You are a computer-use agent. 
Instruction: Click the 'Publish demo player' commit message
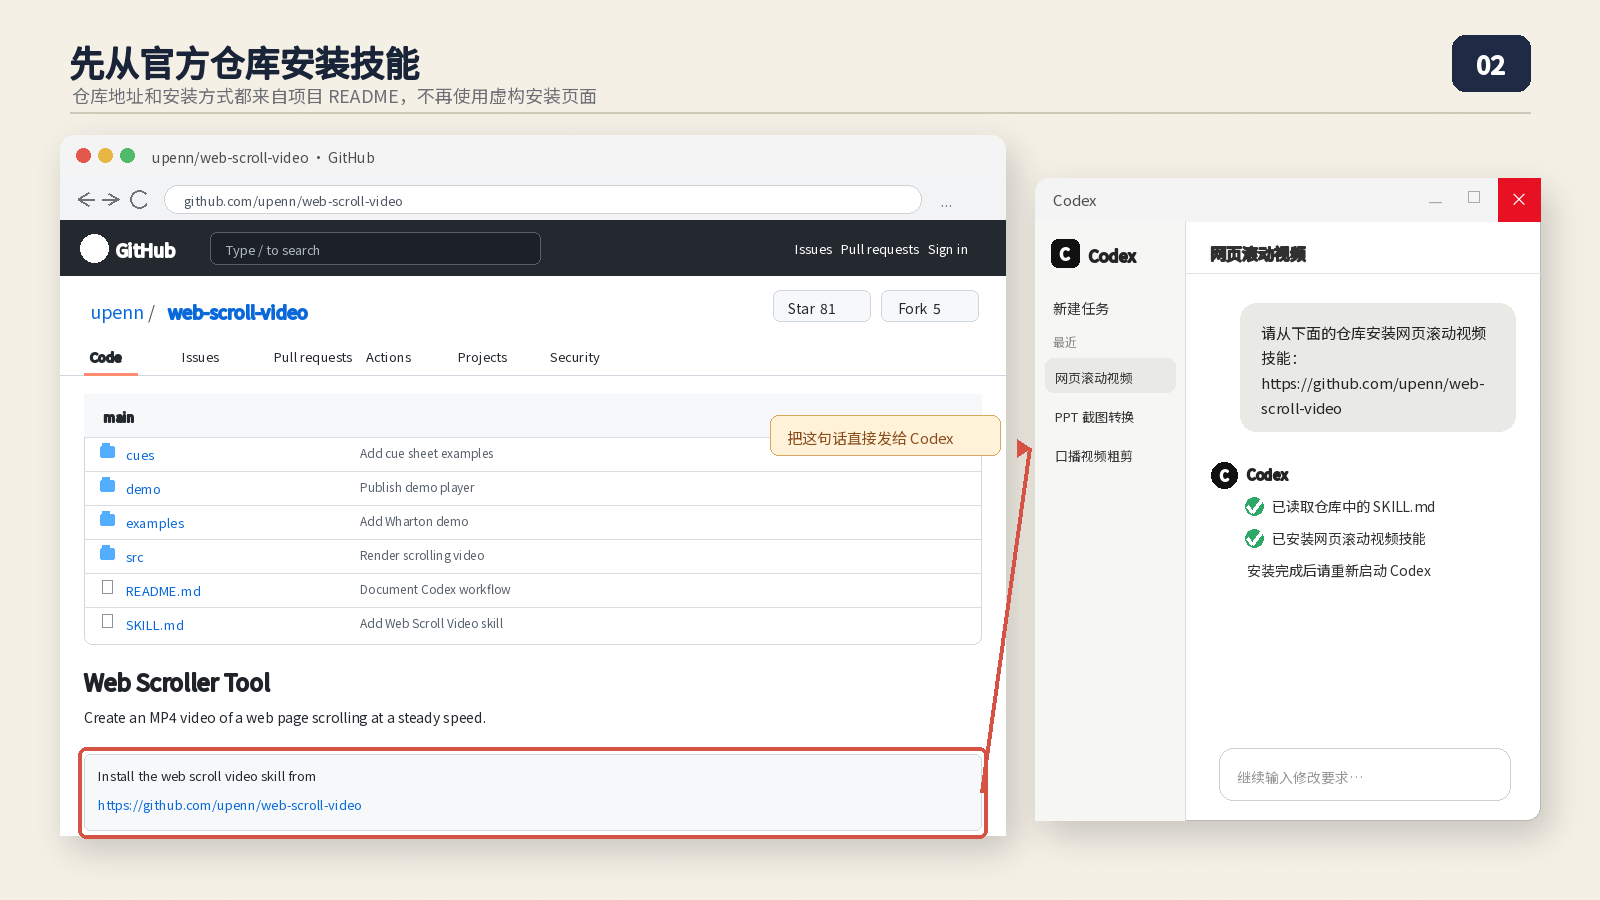click(417, 488)
